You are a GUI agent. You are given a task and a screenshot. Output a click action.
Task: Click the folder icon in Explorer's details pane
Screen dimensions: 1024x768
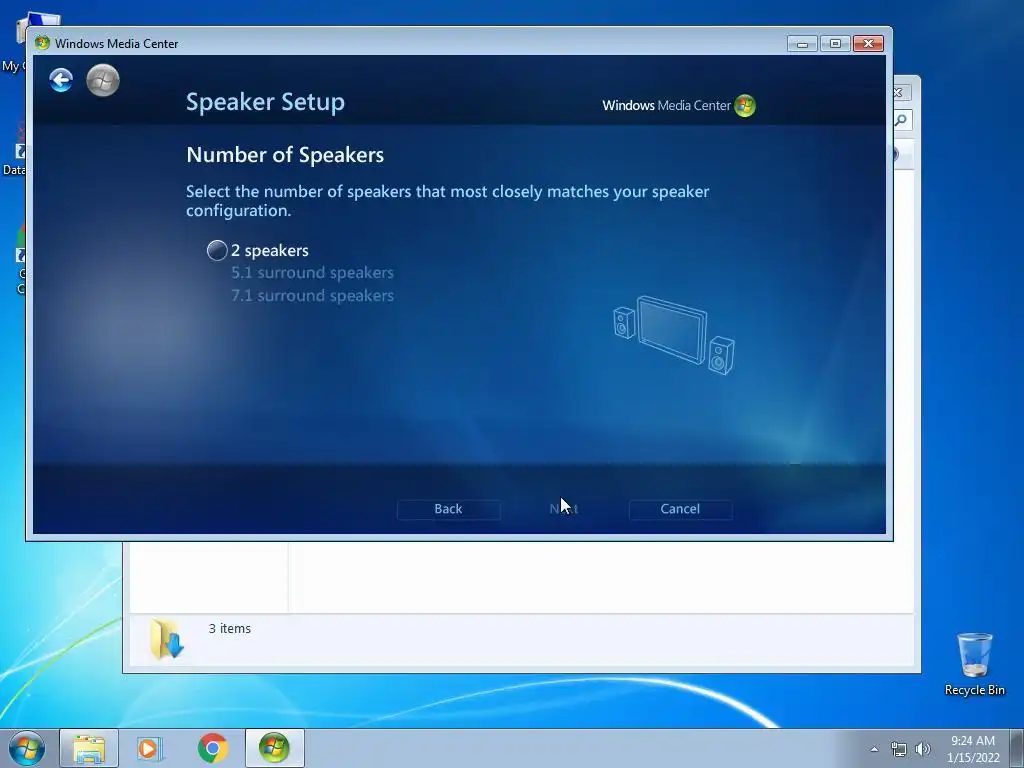(x=166, y=639)
